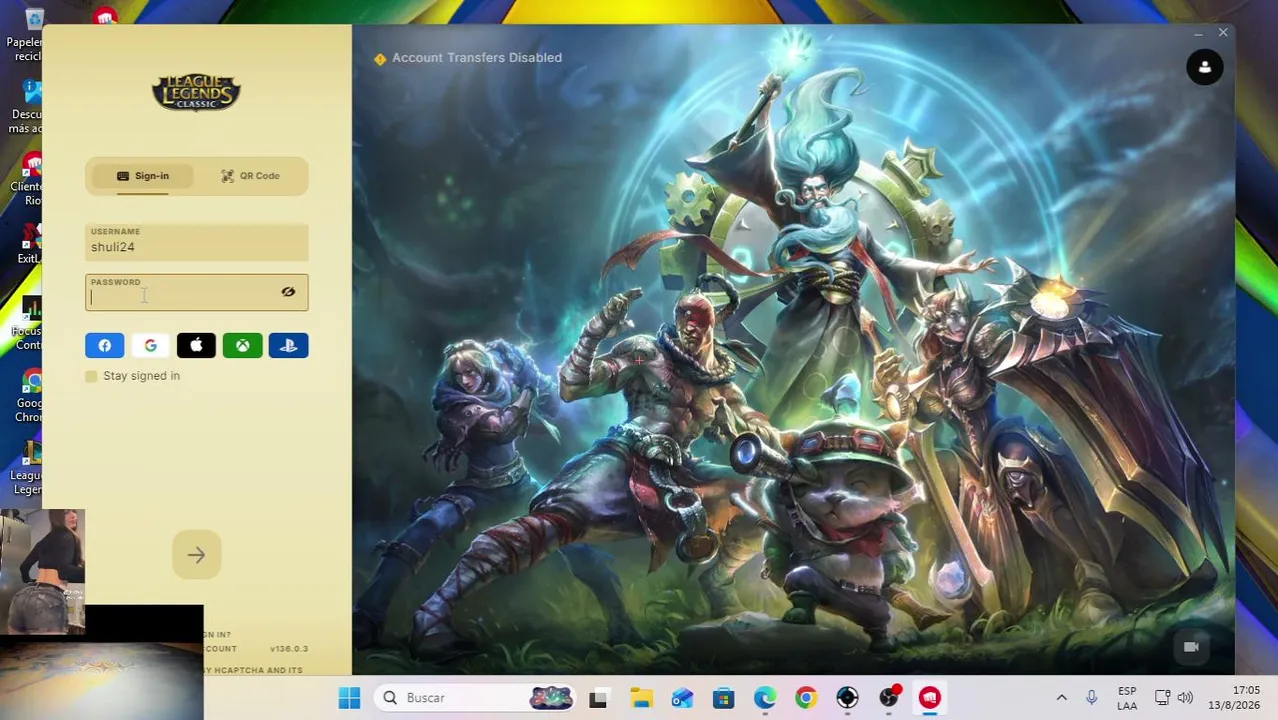Click the camera icon on the artwork
Viewport: 1278px width, 720px height.
pyautogui.click(x=1191, y=647)
